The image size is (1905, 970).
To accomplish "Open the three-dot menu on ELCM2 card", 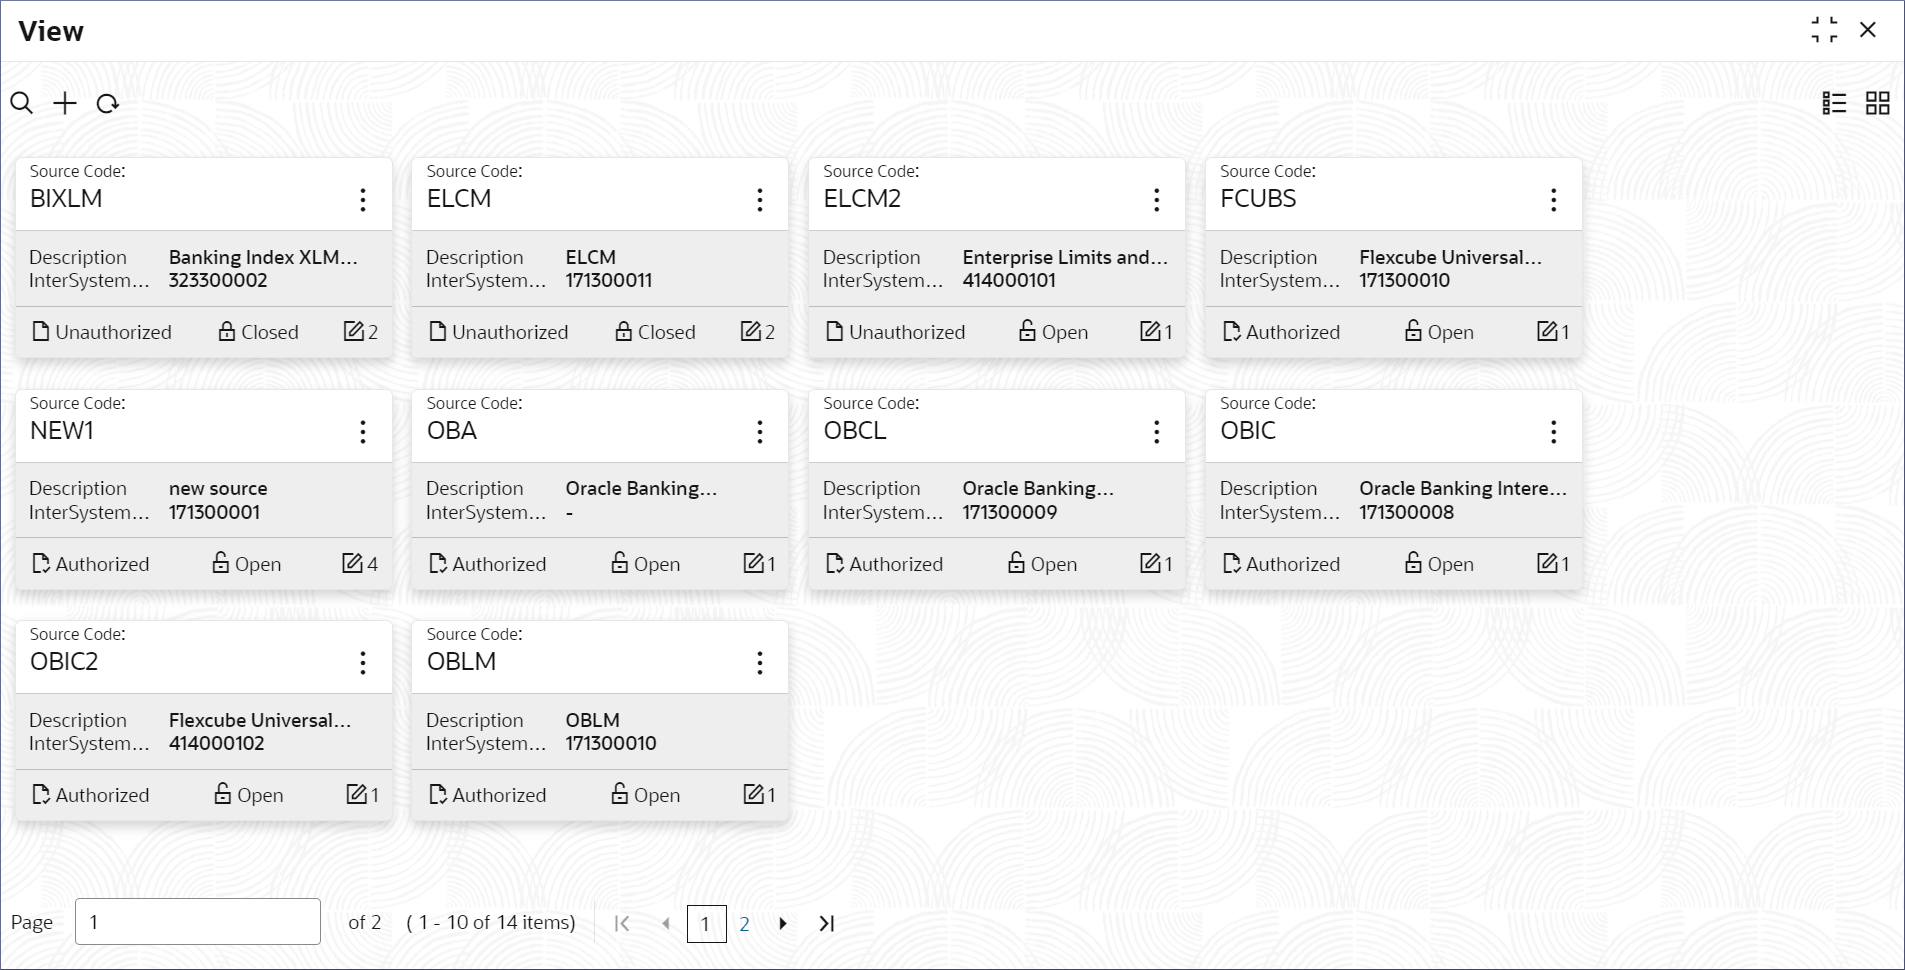I will pos(1157,200).
